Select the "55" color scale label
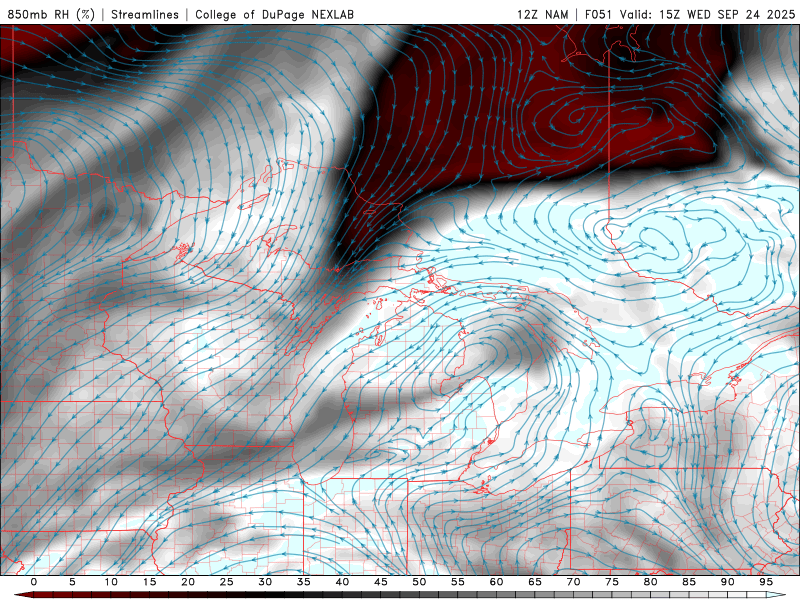Image resolution: width=800 pixels, height=600 pixels. tap(458, 582)
